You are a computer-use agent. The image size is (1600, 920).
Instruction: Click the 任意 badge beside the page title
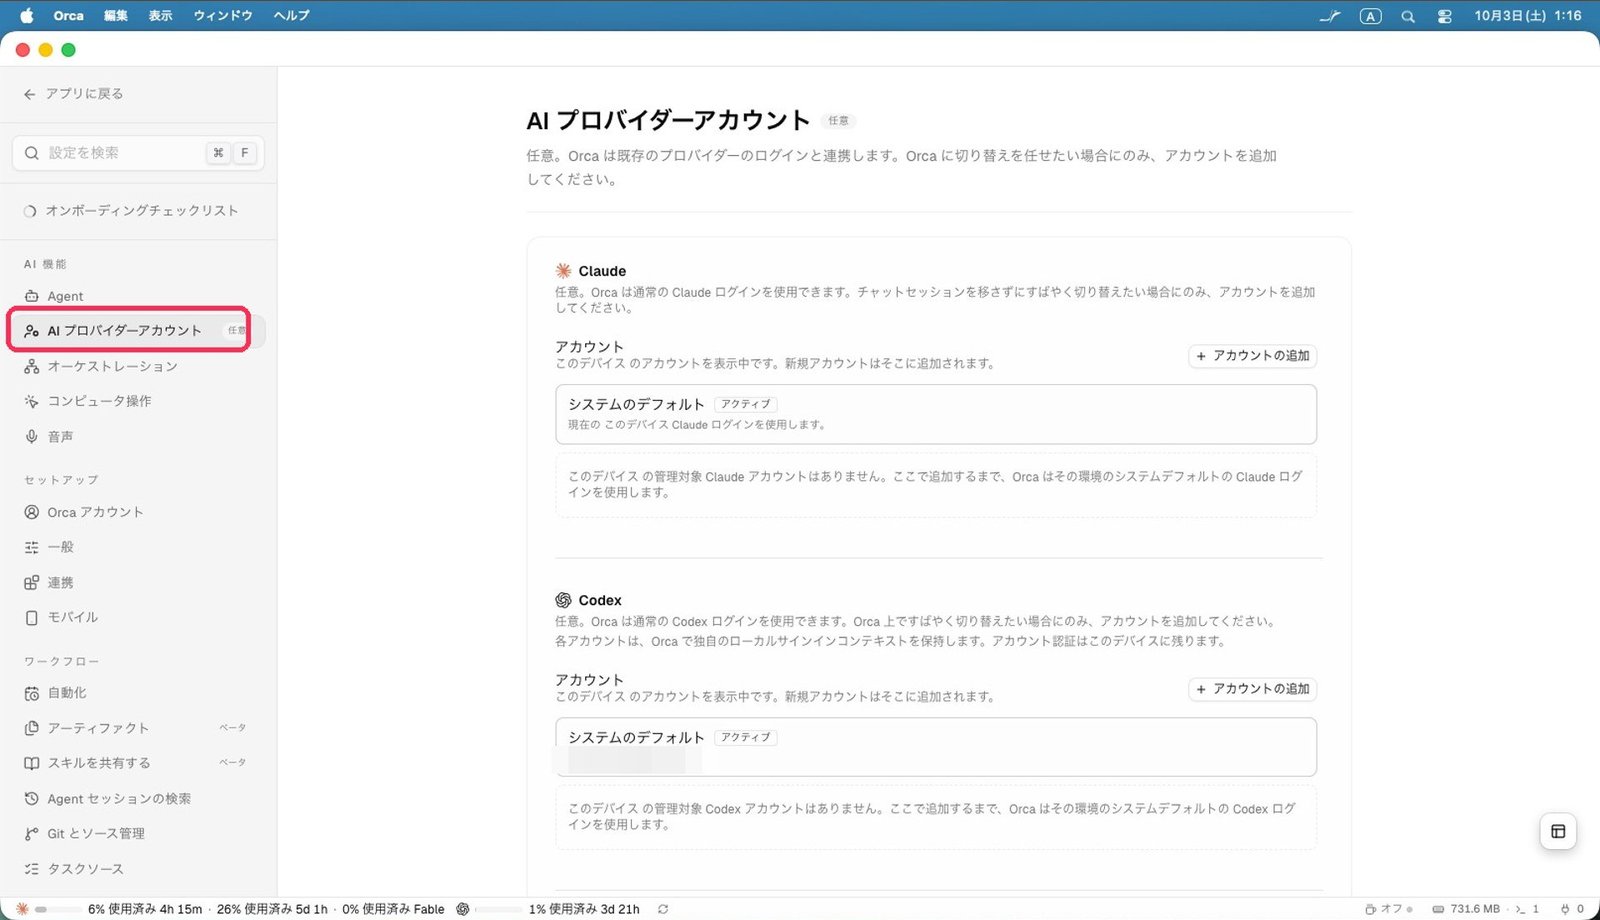(x=838, y=121)
